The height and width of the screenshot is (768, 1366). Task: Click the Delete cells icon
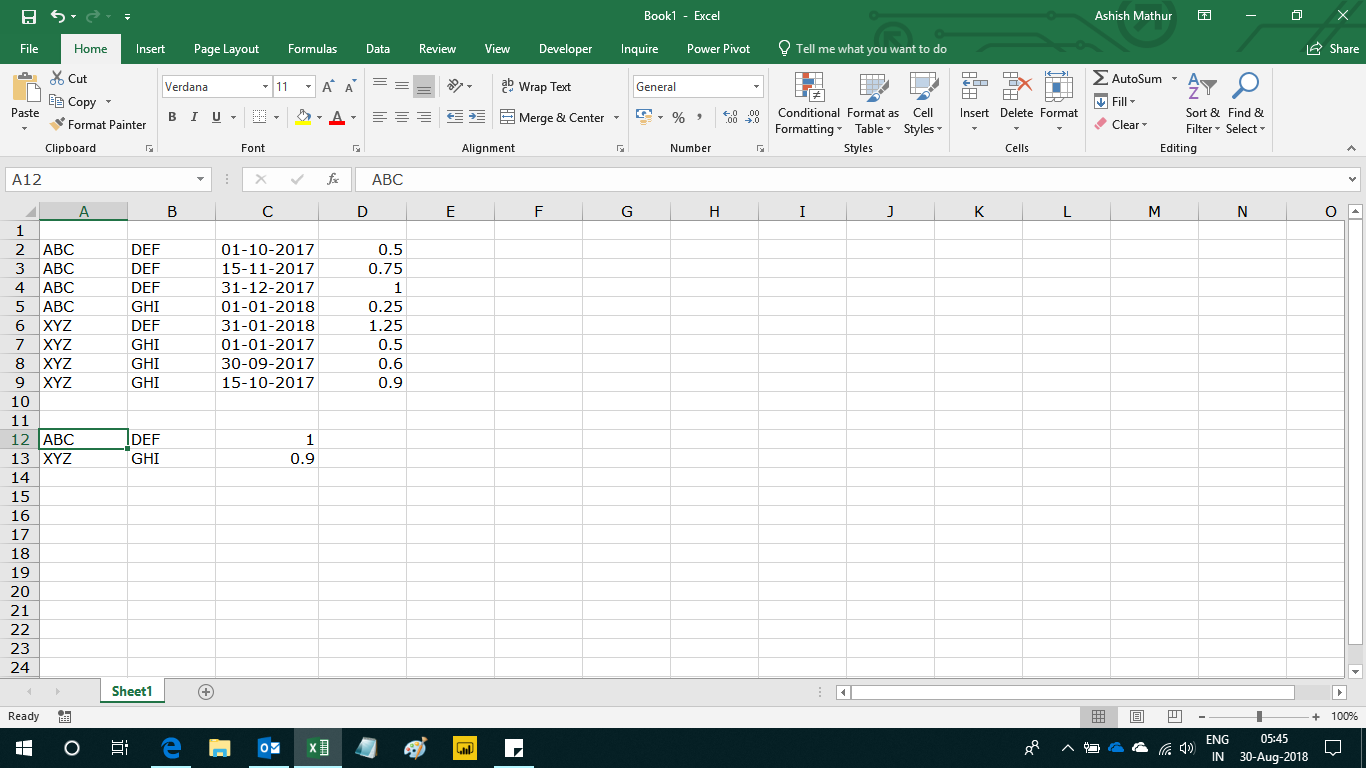(1017, 87)
